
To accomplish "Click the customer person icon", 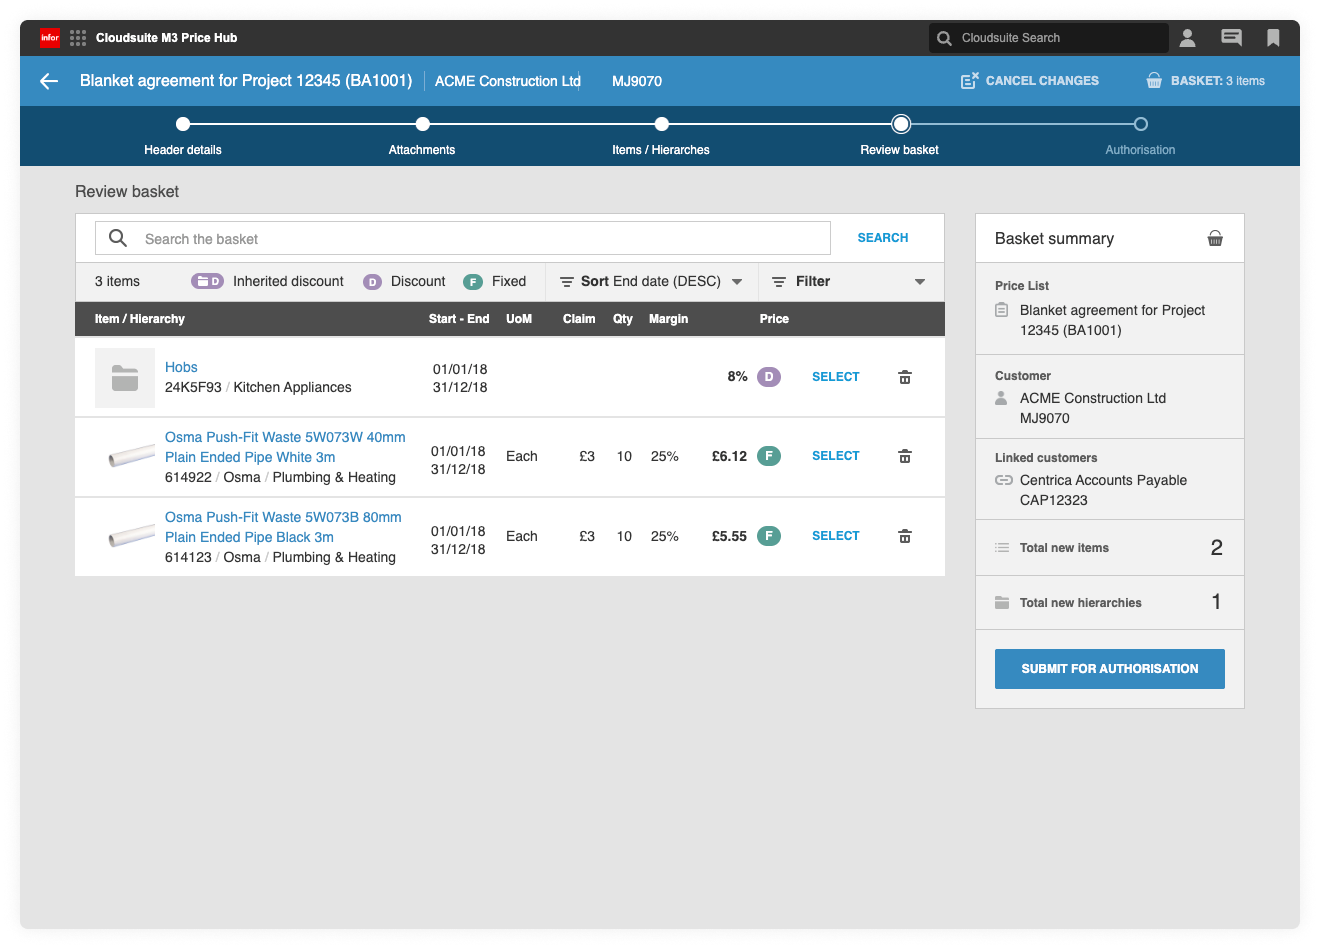I will point(1001,398).
